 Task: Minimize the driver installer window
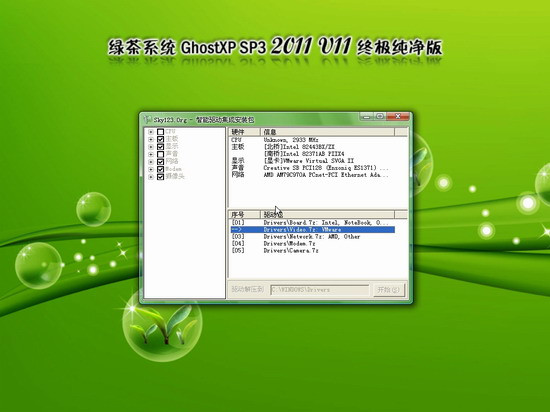tap(367, 116)
